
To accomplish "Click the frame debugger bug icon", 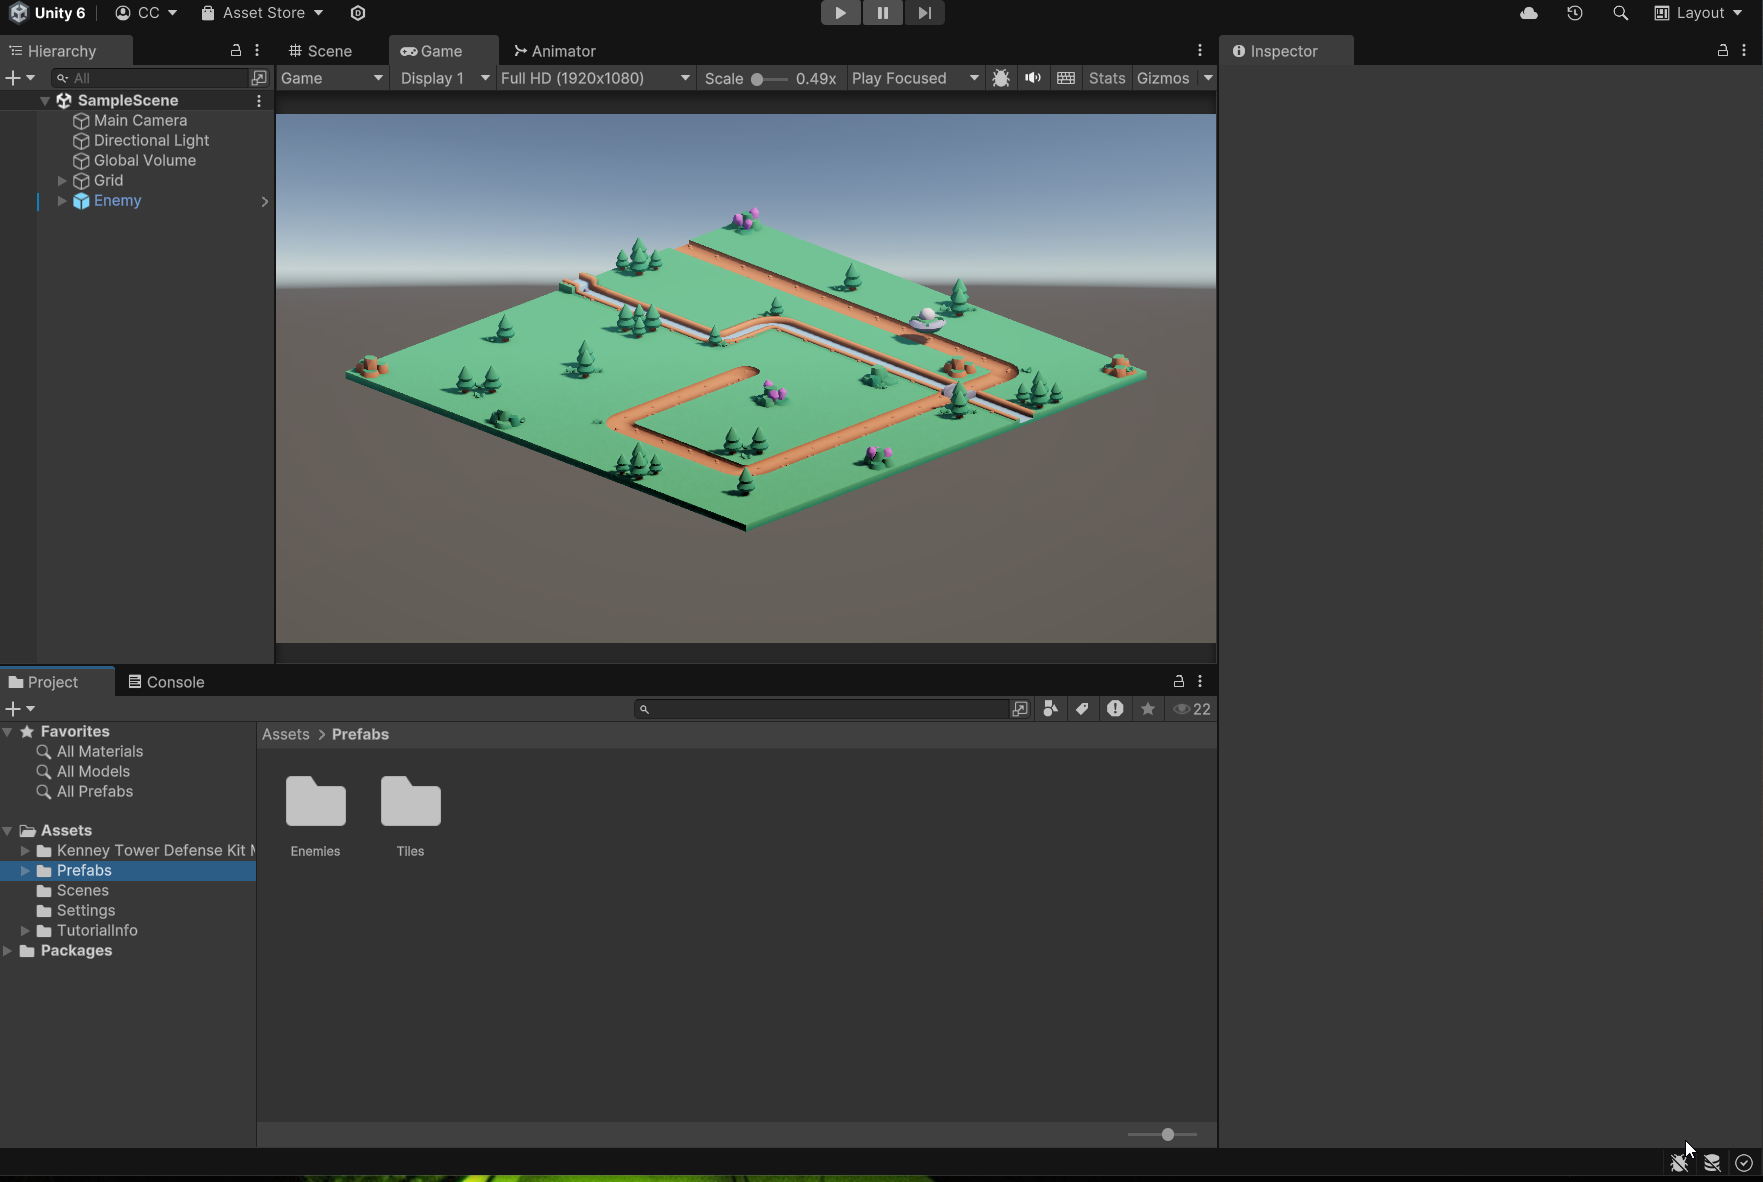I will click(1000, 78).
